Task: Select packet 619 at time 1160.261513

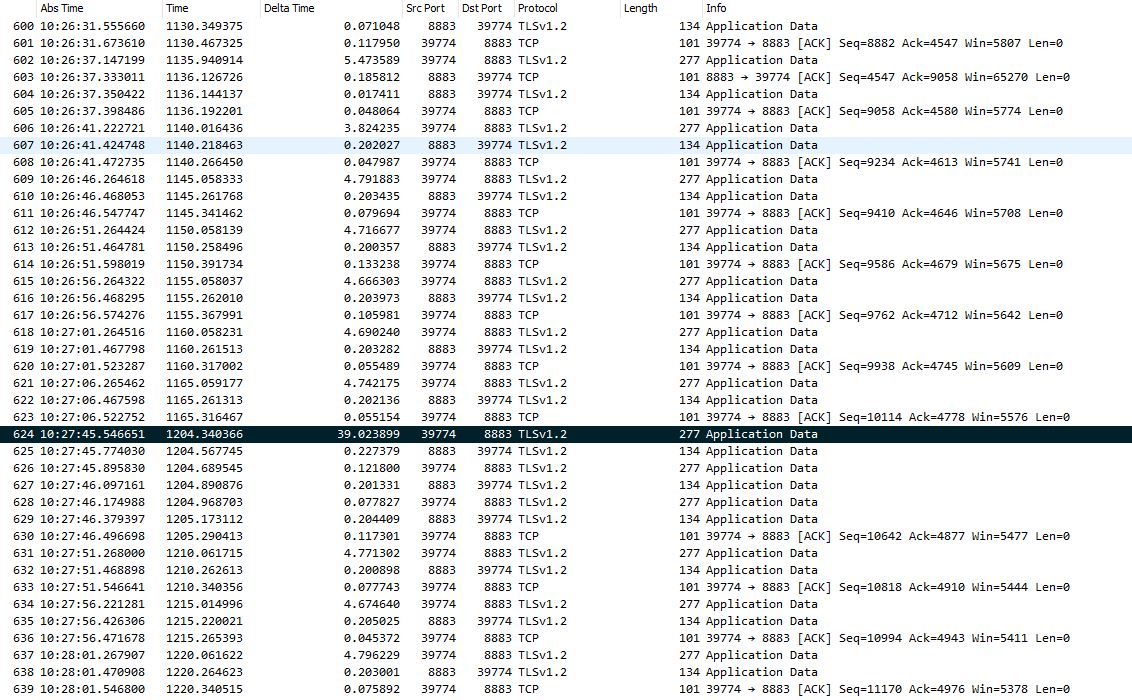Action: coord(566,349)
